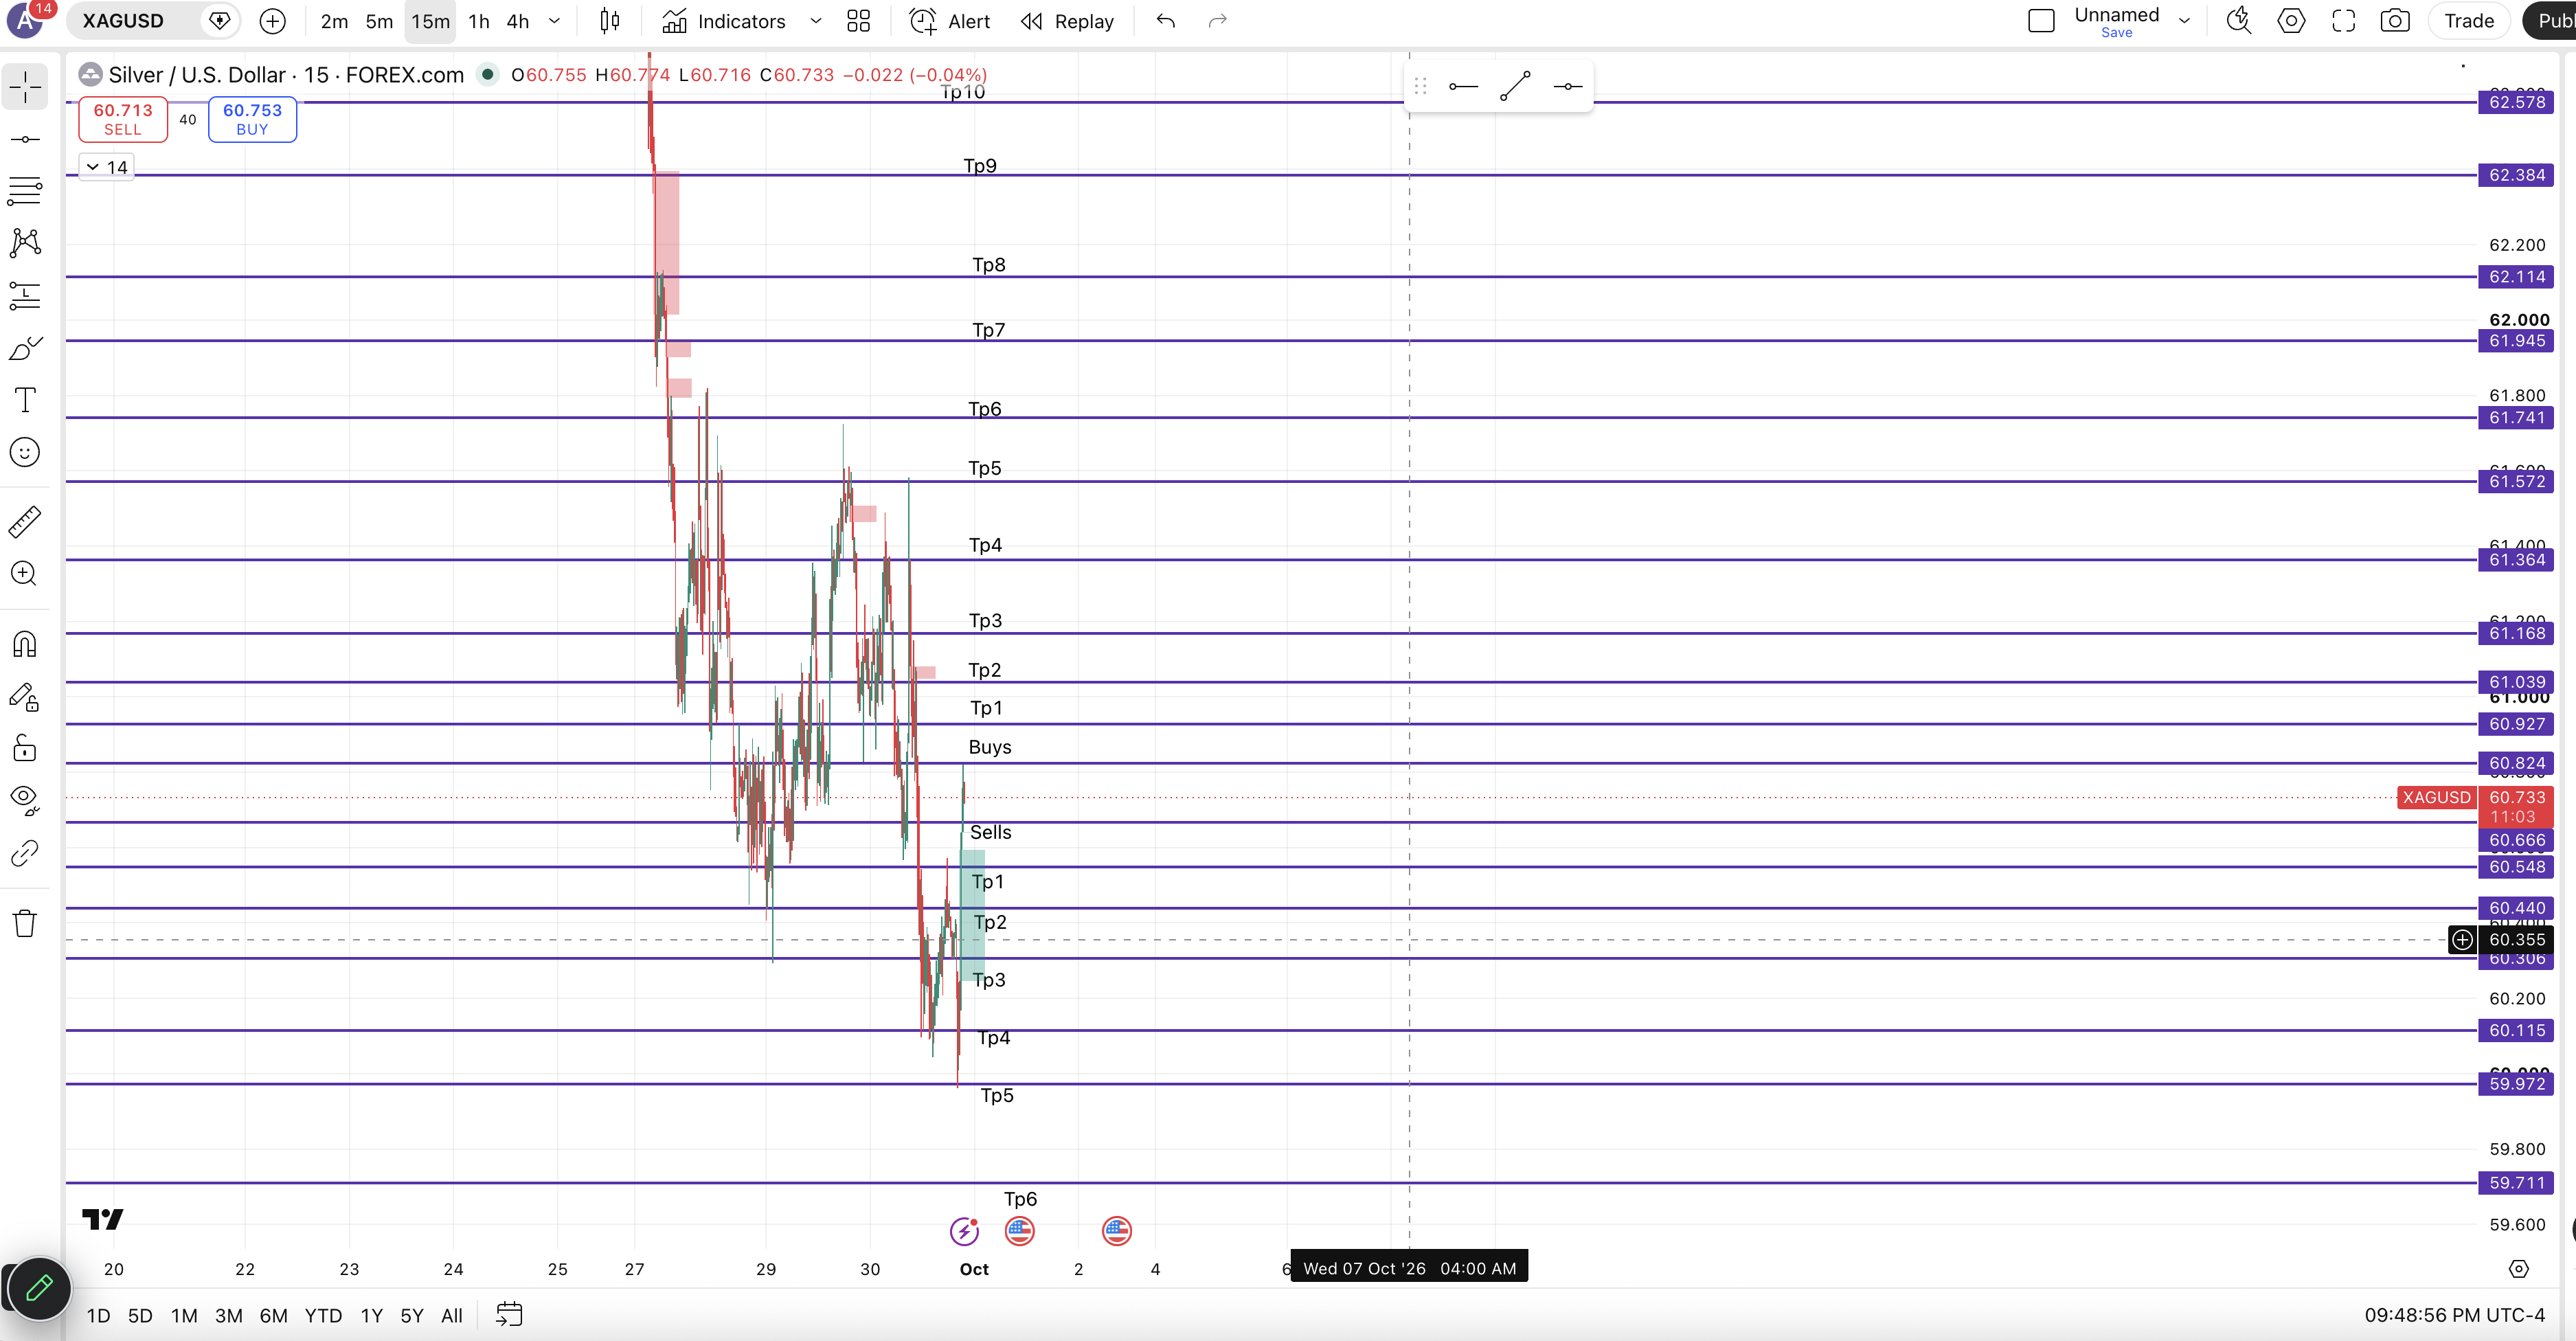Click the 60.713 SELL button
The image size is (2576, 1341).
(123, 119)
